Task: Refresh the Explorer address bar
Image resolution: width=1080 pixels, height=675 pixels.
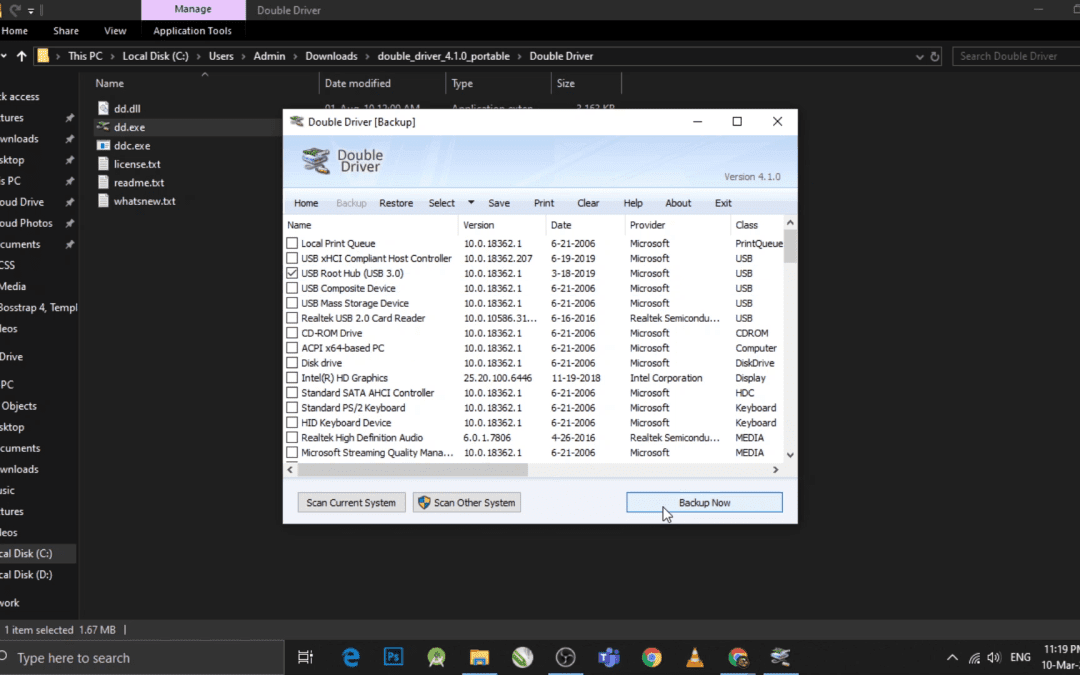Action: click(x=935, y=56)
